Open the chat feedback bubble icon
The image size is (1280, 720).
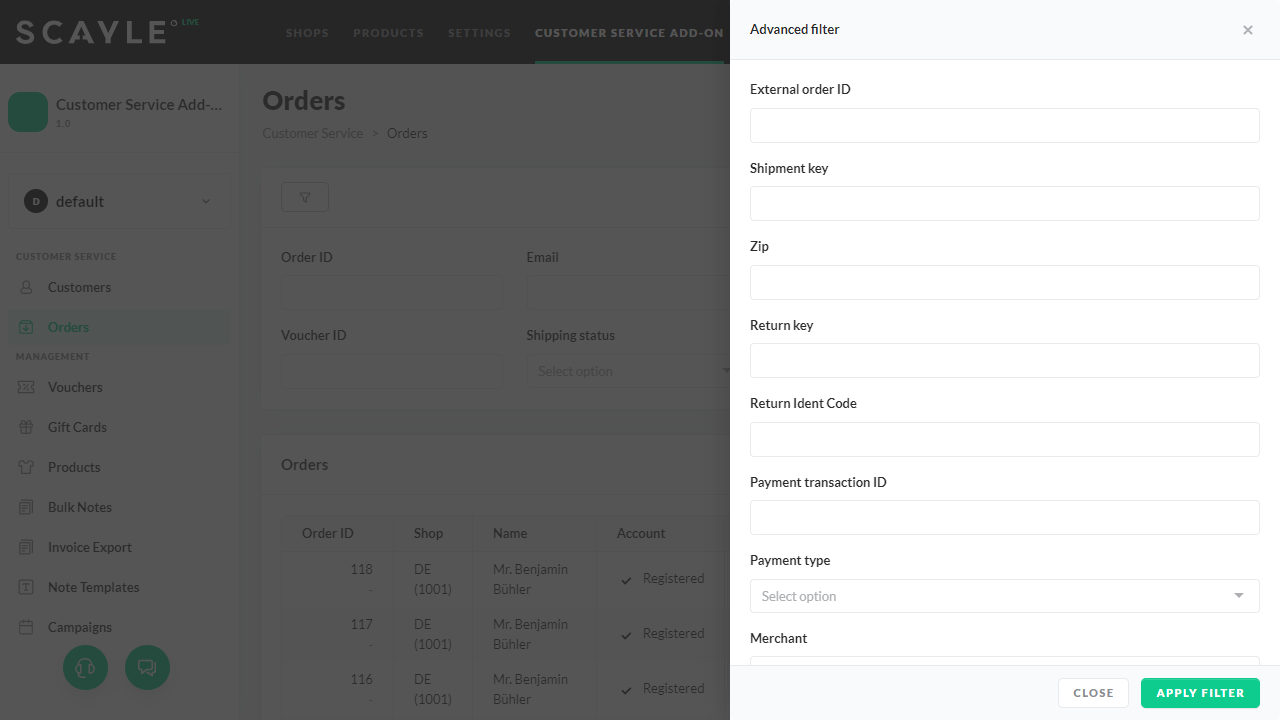147,667
